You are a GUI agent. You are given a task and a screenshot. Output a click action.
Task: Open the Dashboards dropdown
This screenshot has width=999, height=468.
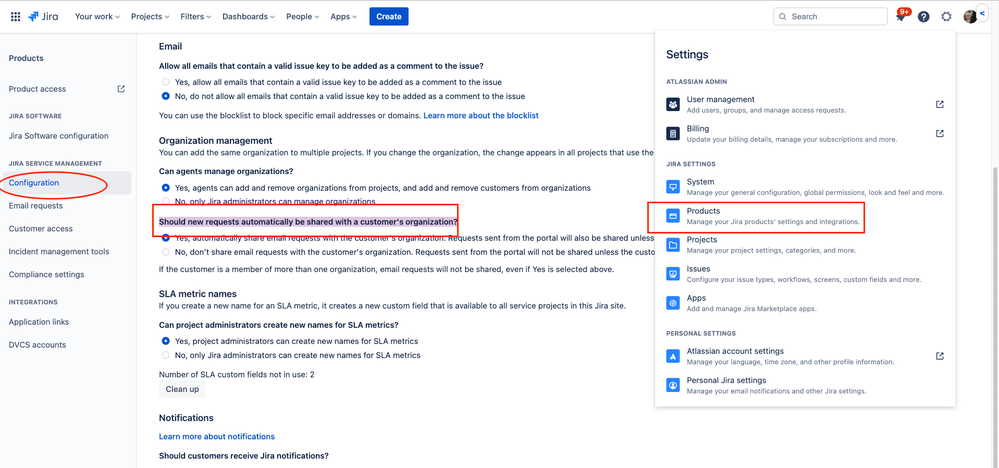248,17
